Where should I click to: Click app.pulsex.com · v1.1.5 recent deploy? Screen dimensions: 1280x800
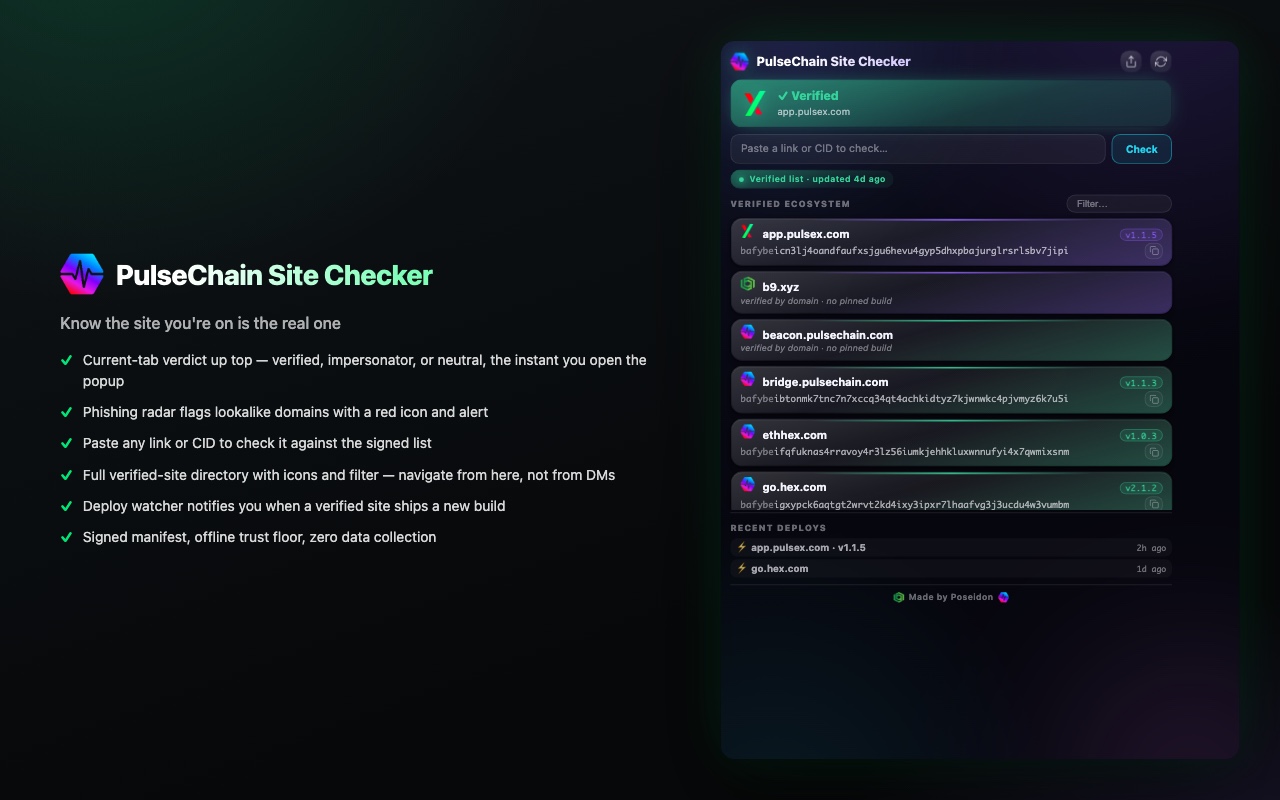tap(951, 548)
